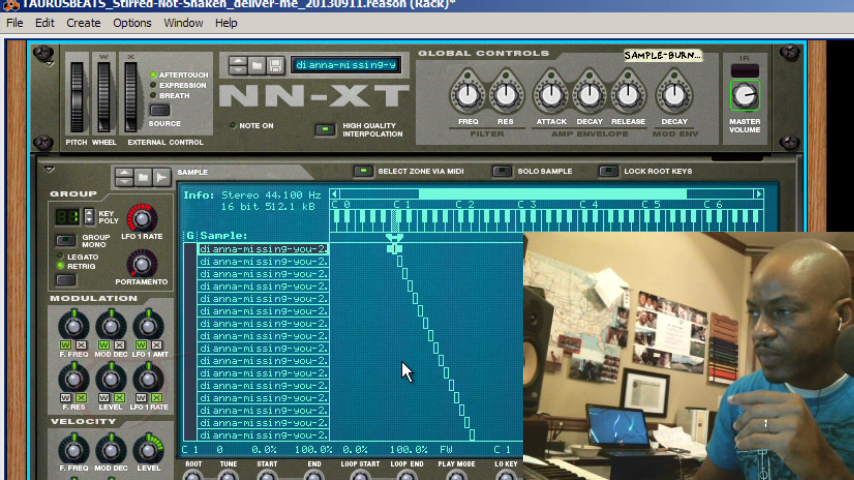The image size is (854, 480).
Task: Click the modulation MOD DEC knob
Action: coord(111,326)
